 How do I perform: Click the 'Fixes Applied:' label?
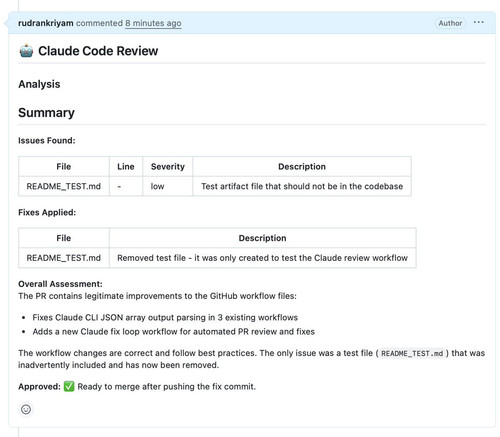(47, 212)
